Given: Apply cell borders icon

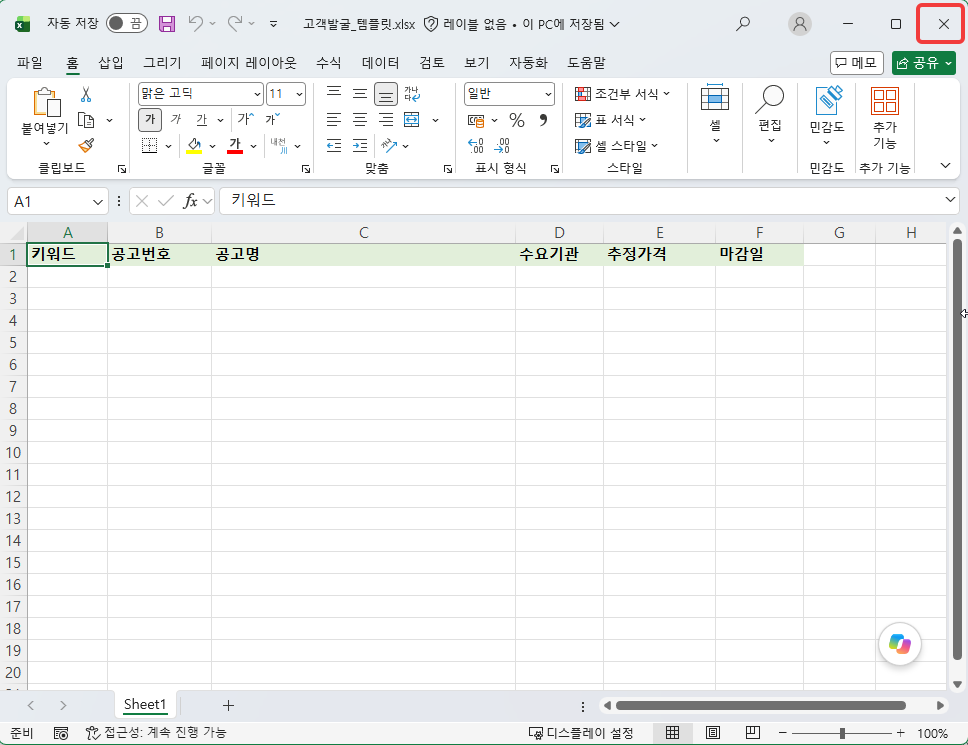Looking at the screenshot, I should [149, 146].
